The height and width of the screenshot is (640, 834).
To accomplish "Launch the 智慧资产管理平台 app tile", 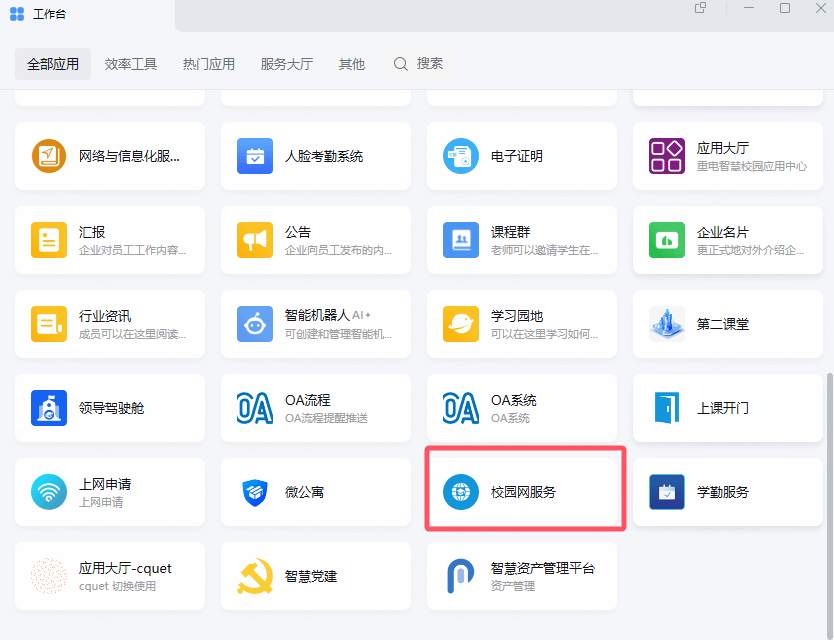I will click(522, 576).
